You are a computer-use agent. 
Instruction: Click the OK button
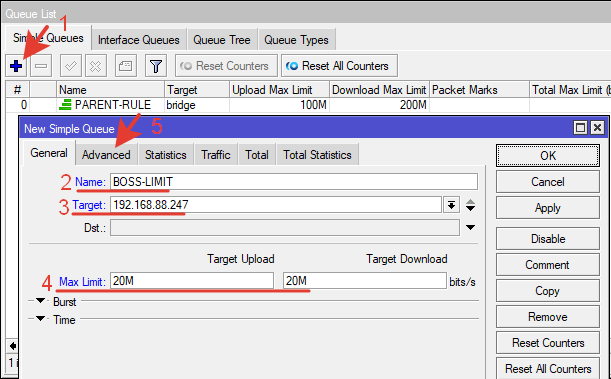pos(547,155)
